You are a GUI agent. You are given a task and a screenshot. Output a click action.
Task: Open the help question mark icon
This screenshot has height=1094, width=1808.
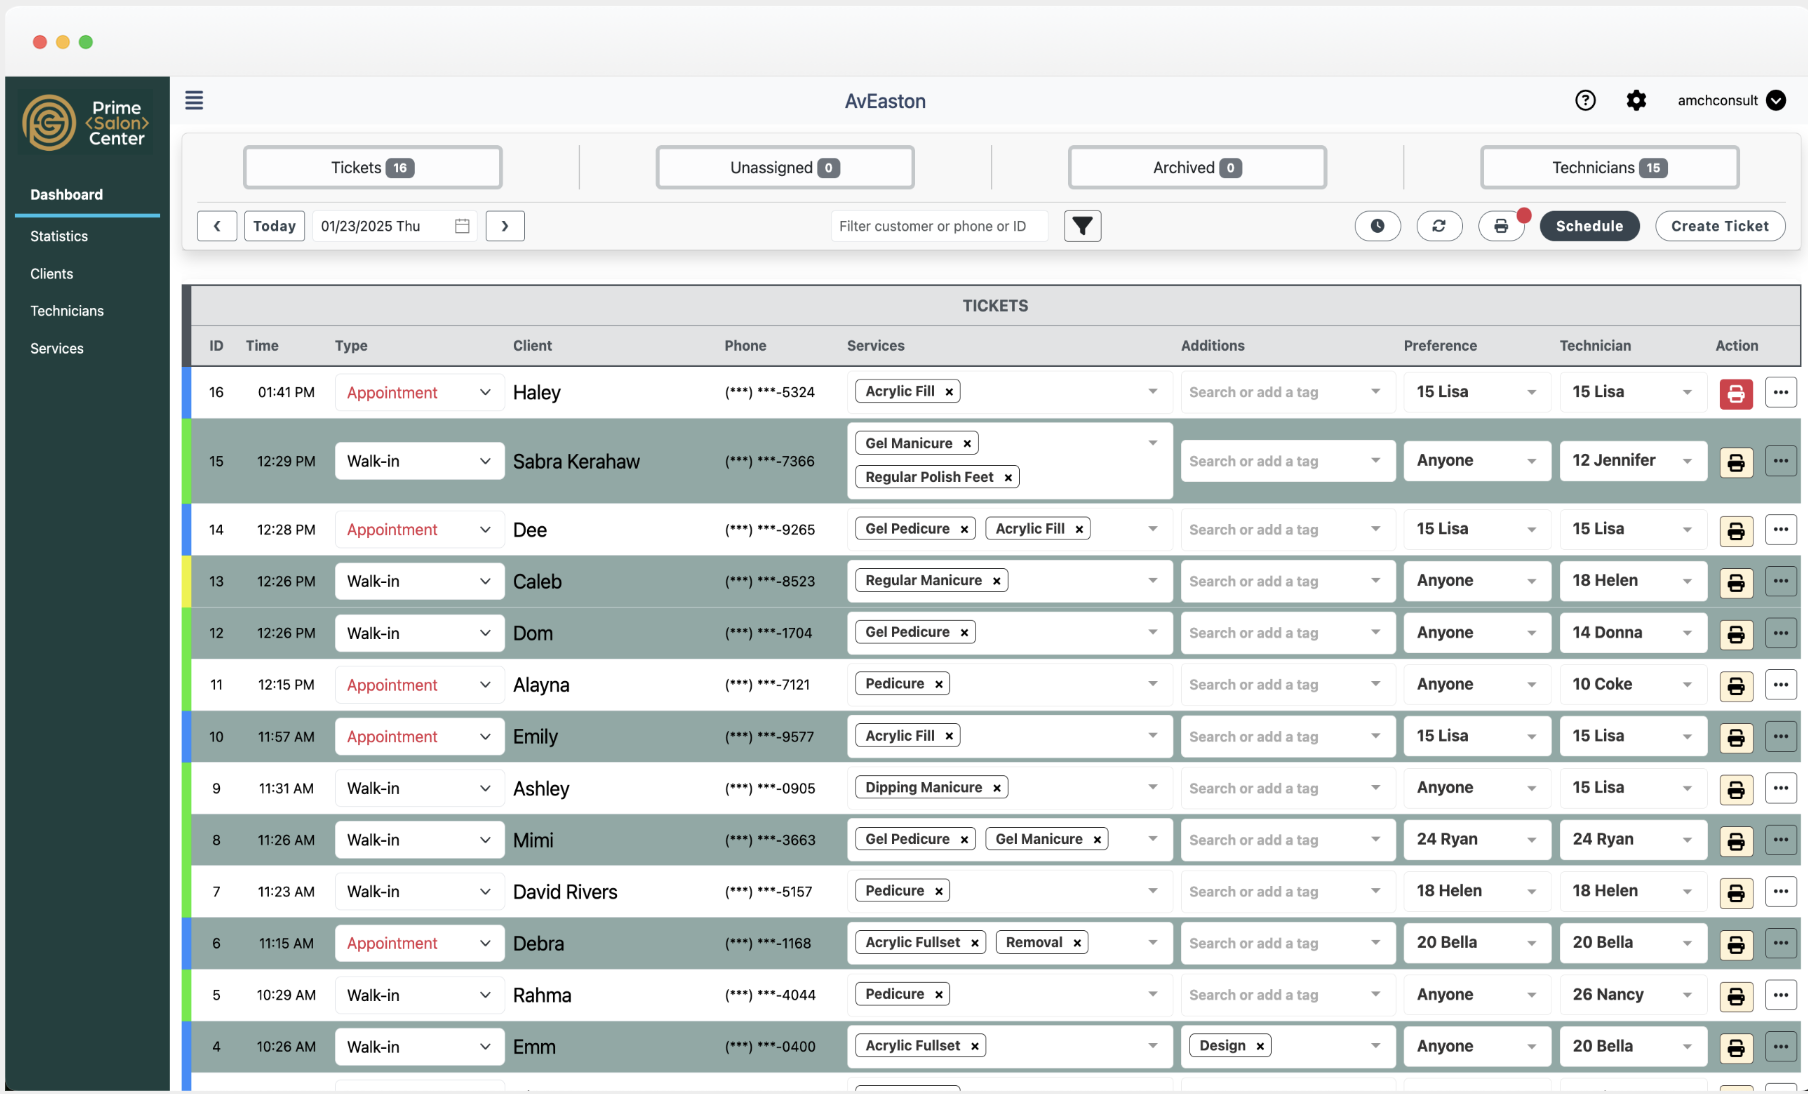click(x=1585, y=100)
